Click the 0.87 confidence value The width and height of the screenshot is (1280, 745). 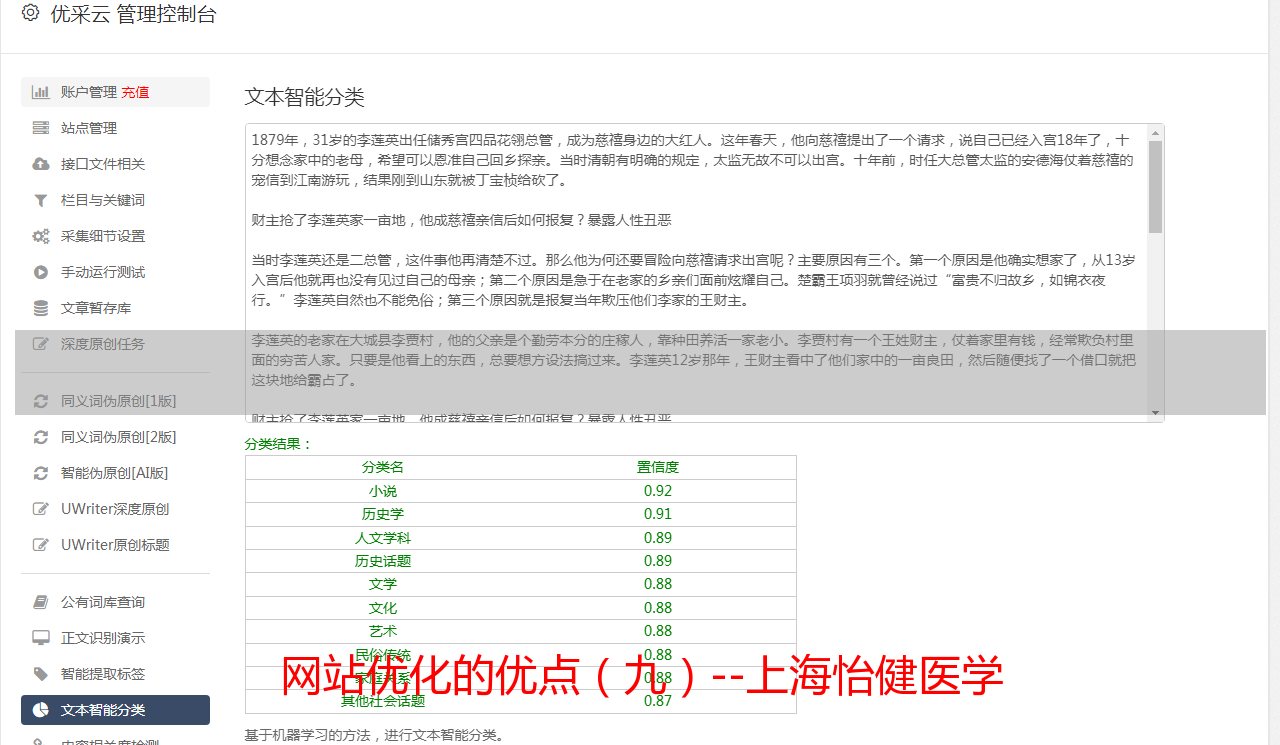(658, 701)
